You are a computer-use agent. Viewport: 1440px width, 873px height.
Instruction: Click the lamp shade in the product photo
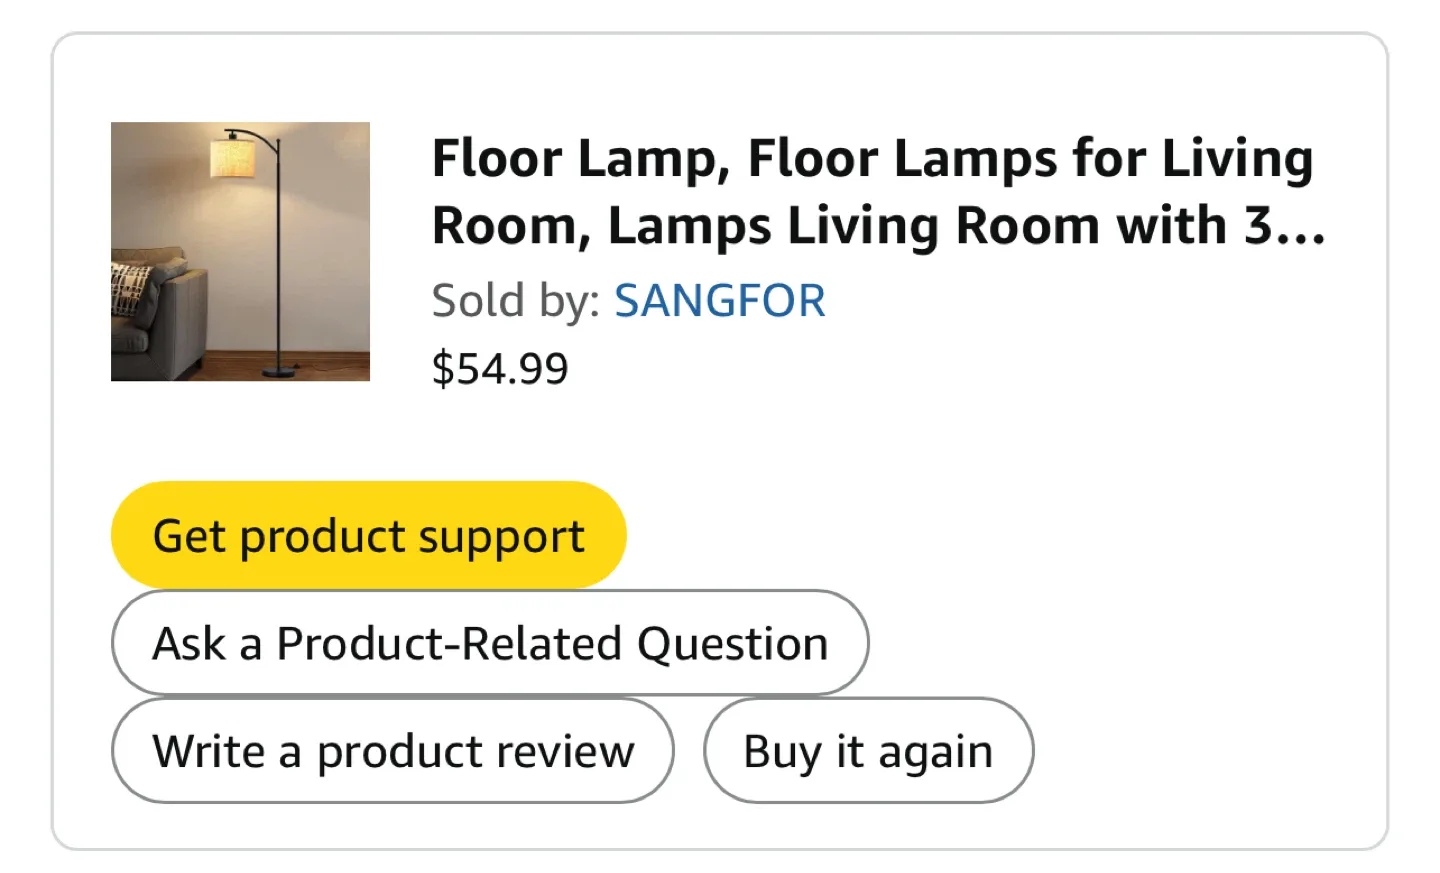pyautogui.click(x=231, y=158)
